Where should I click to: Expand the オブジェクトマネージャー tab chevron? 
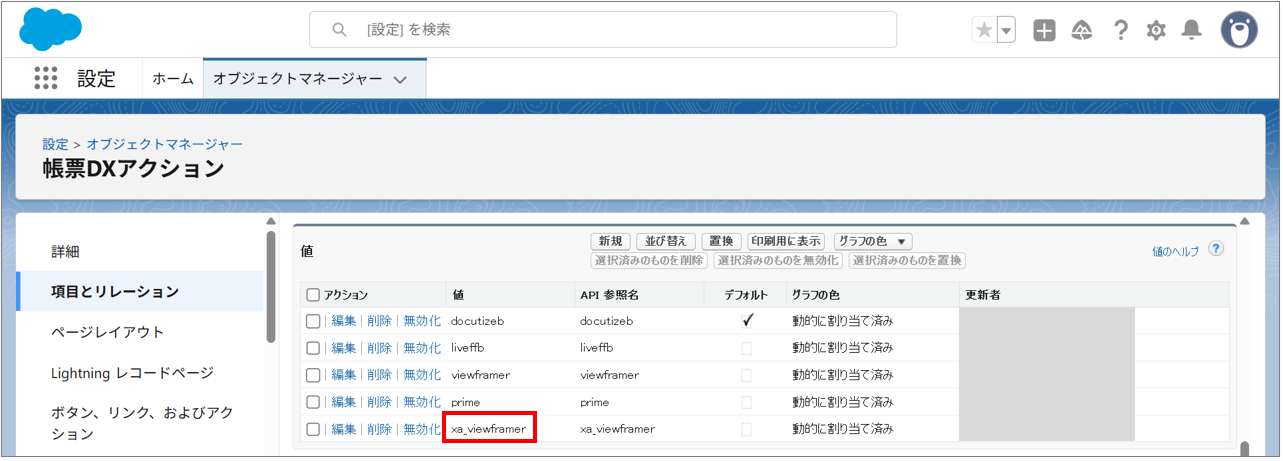(x=400, y=80)
